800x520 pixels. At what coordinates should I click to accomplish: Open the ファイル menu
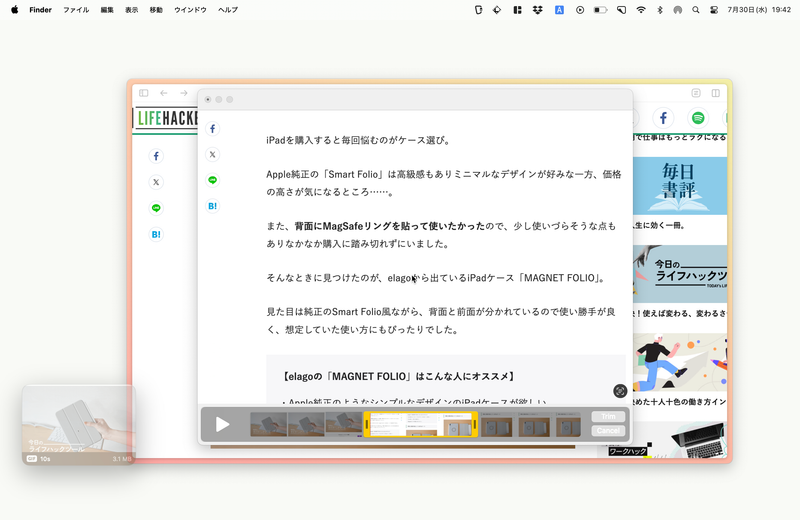(x=76, y=9)
